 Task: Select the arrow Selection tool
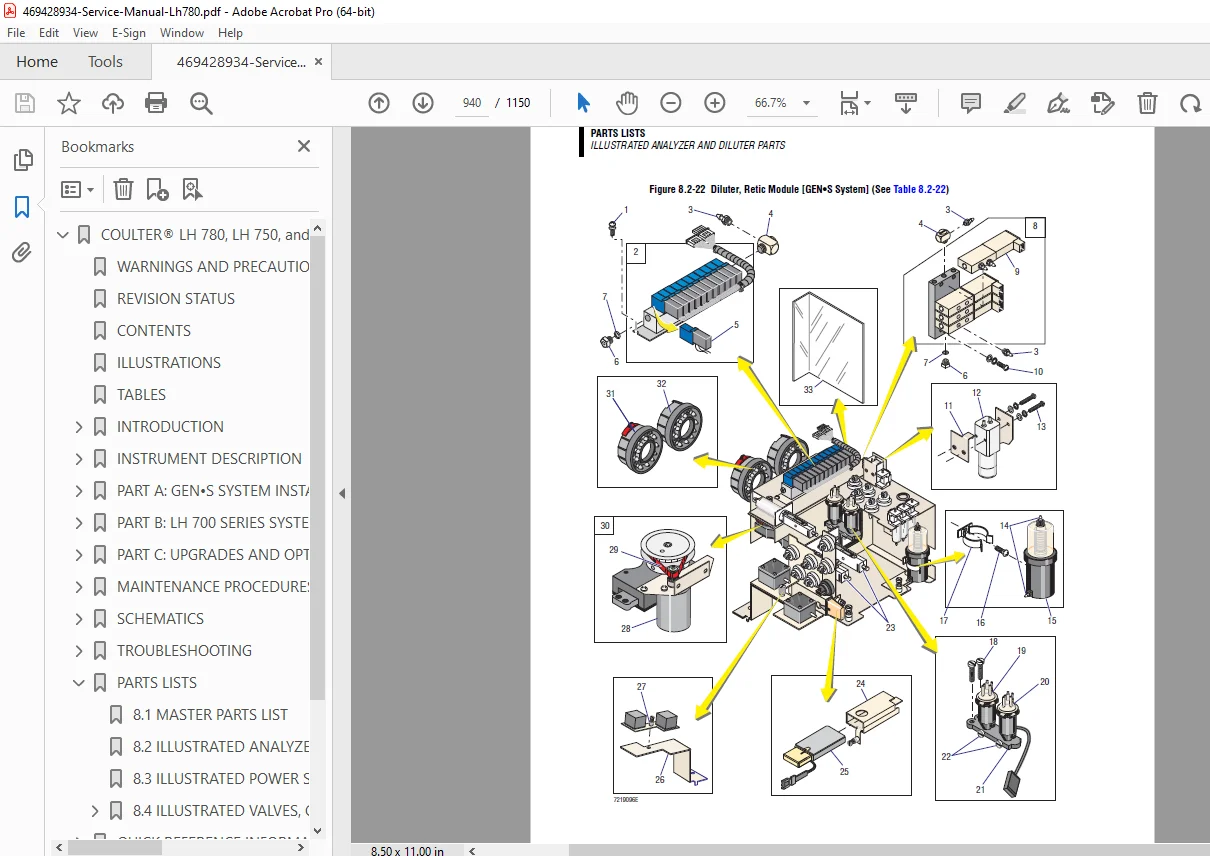coord(584,103)
